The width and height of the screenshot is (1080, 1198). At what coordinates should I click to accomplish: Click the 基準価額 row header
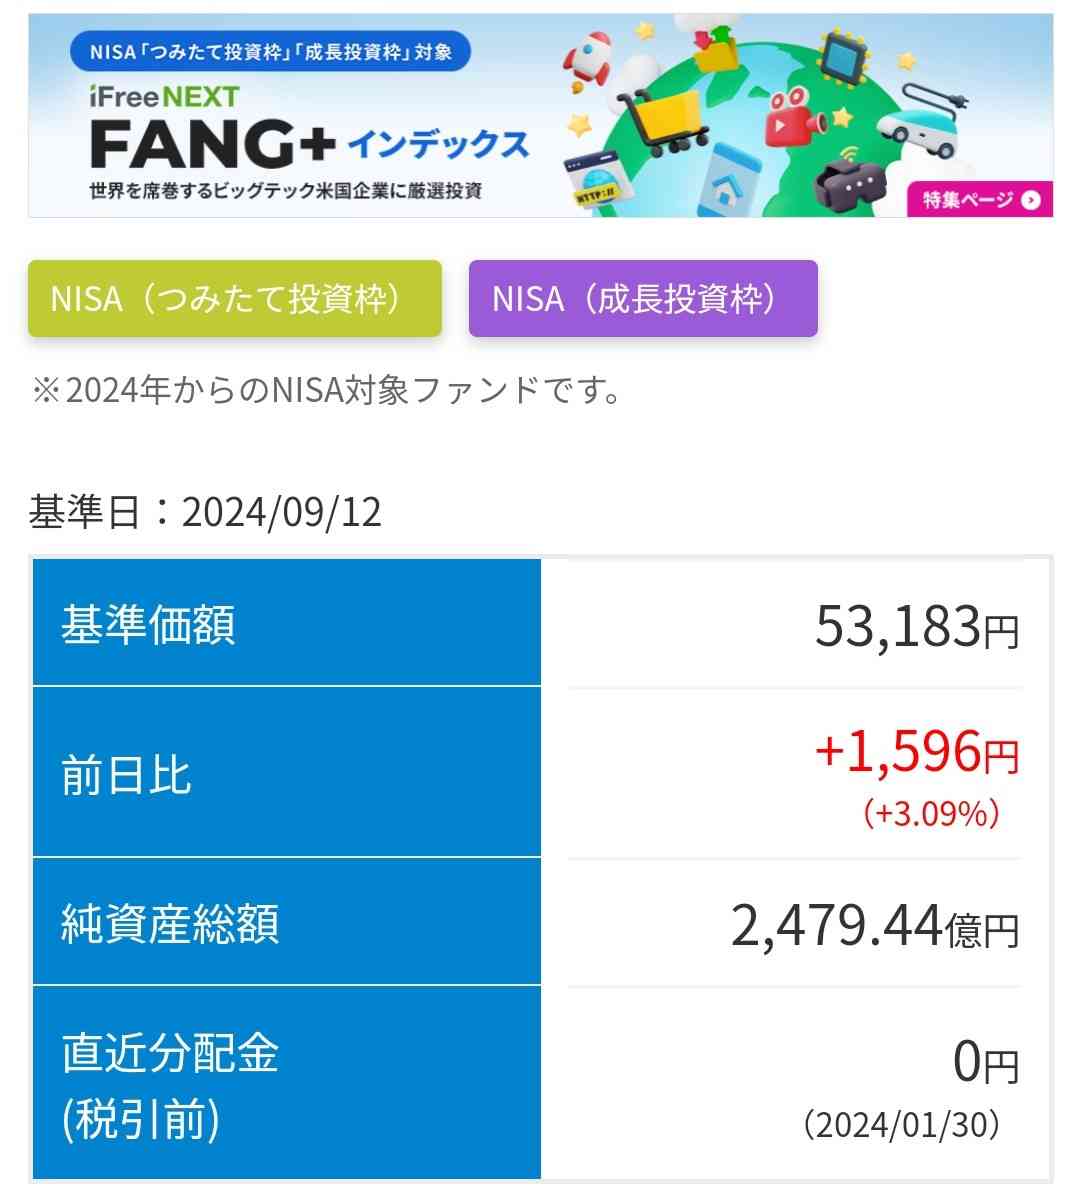click(286, 622)
